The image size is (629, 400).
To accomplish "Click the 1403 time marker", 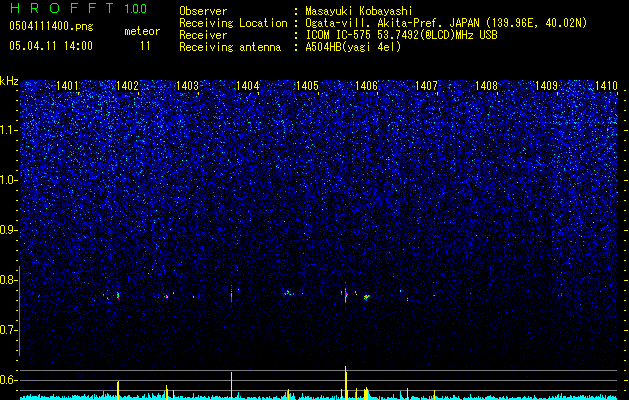I will [x=187, y=85].
